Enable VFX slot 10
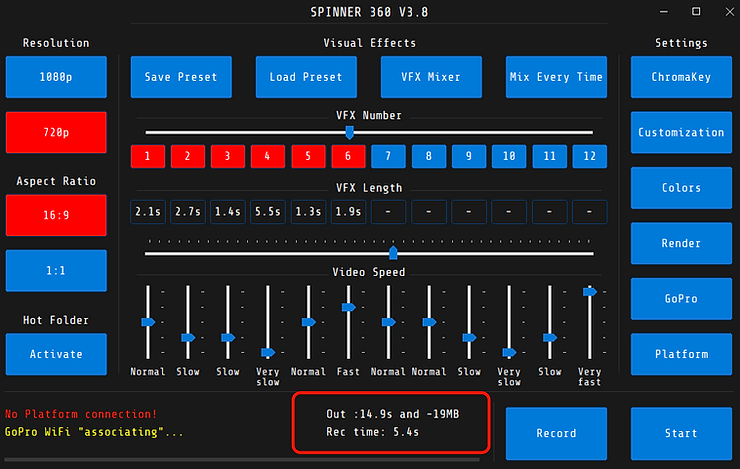The height and width of the screenshot is (469, 740). point(509,156)
